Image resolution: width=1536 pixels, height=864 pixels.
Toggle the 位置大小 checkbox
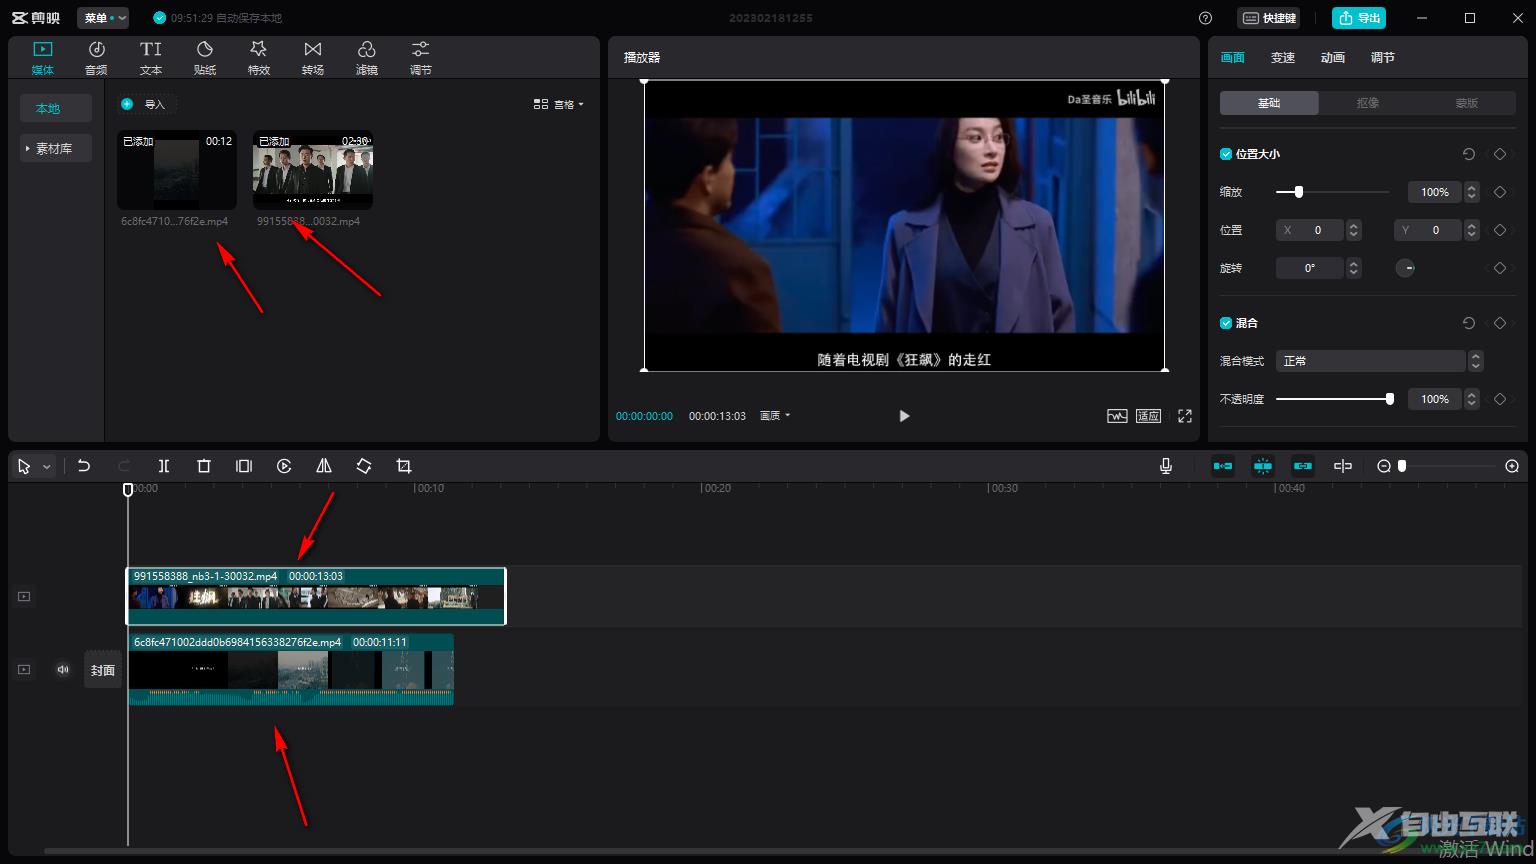(1226, 154)
